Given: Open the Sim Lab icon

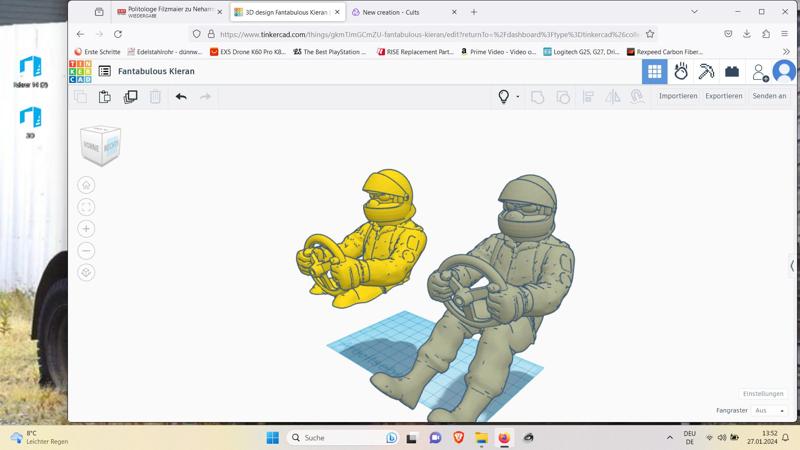Looking at the screenshot, I should (681, 71).
